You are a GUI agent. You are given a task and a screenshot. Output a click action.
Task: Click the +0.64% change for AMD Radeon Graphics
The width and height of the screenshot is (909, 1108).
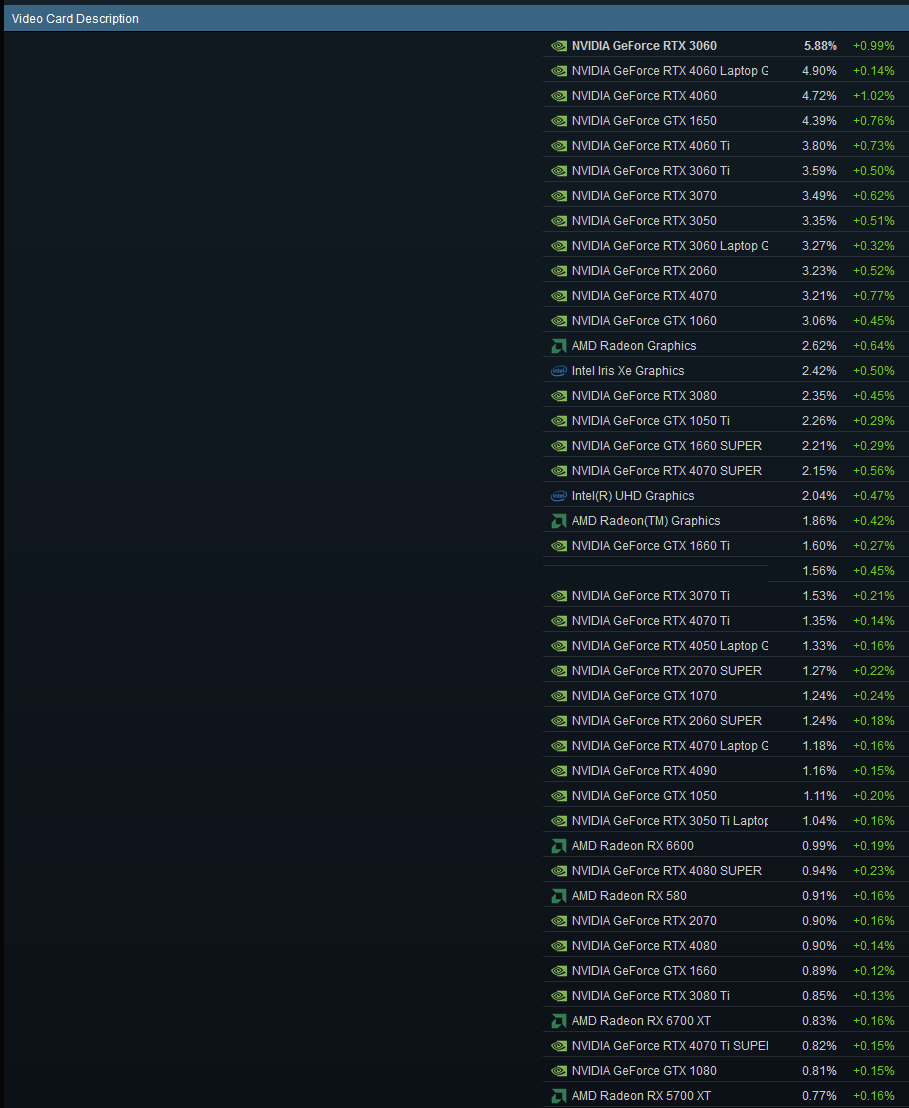(874, 346)
